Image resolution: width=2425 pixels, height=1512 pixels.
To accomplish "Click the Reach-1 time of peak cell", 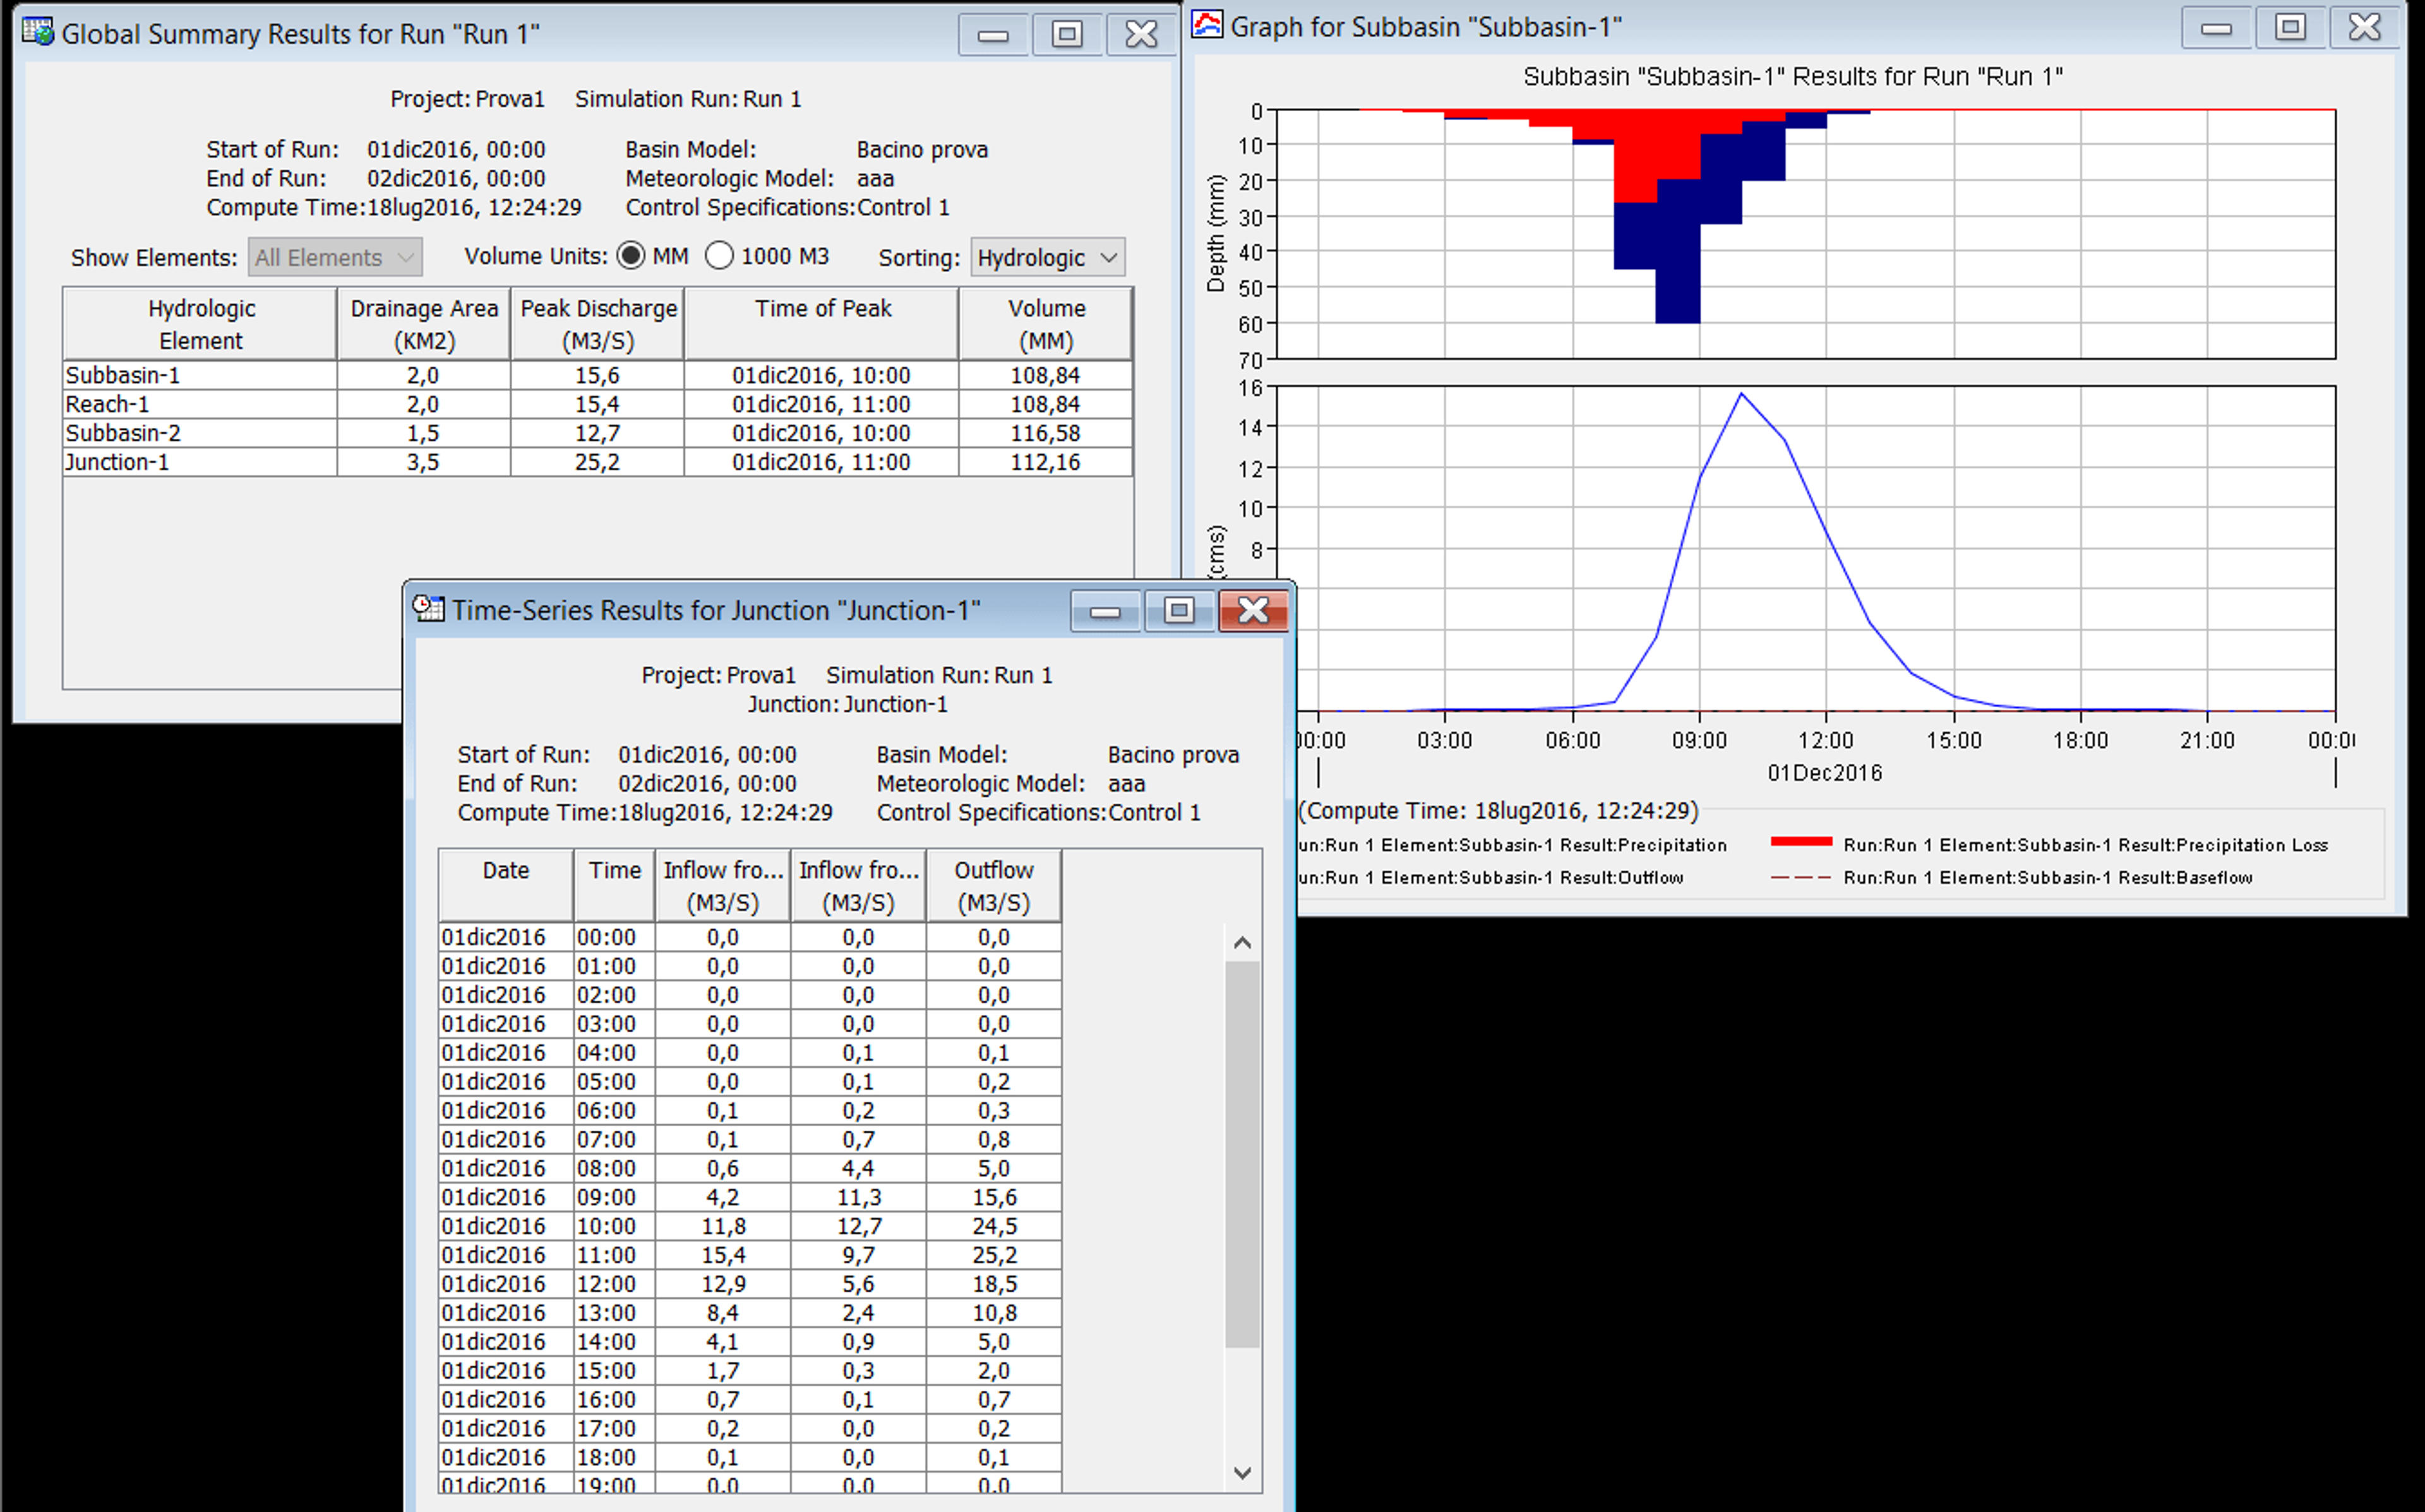I will click(822, 404).
